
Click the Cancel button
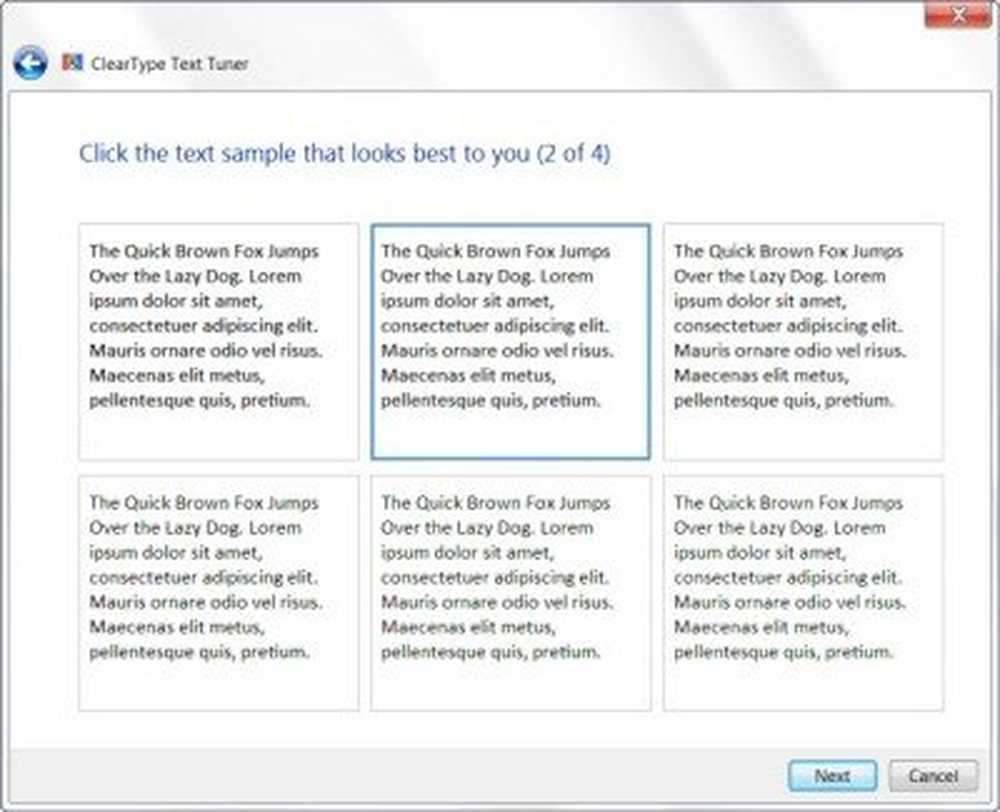[x=933, y=776]
